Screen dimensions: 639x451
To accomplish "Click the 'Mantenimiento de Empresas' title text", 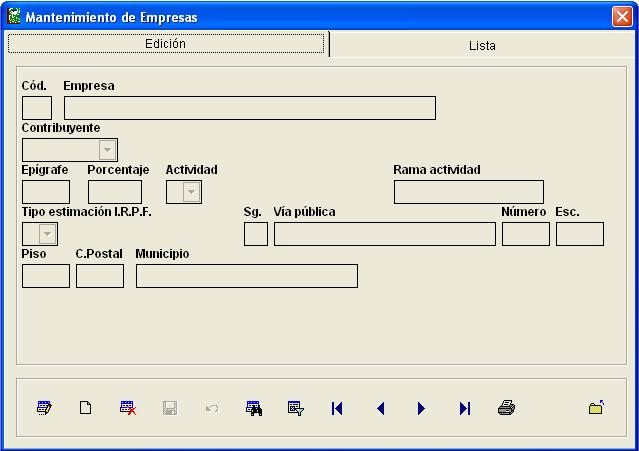I will 111,17.
